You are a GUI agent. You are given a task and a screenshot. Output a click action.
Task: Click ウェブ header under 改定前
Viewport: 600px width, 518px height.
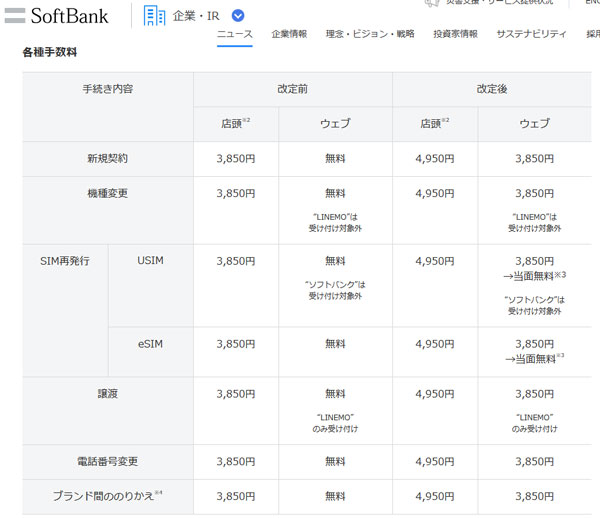click(335, 123)
